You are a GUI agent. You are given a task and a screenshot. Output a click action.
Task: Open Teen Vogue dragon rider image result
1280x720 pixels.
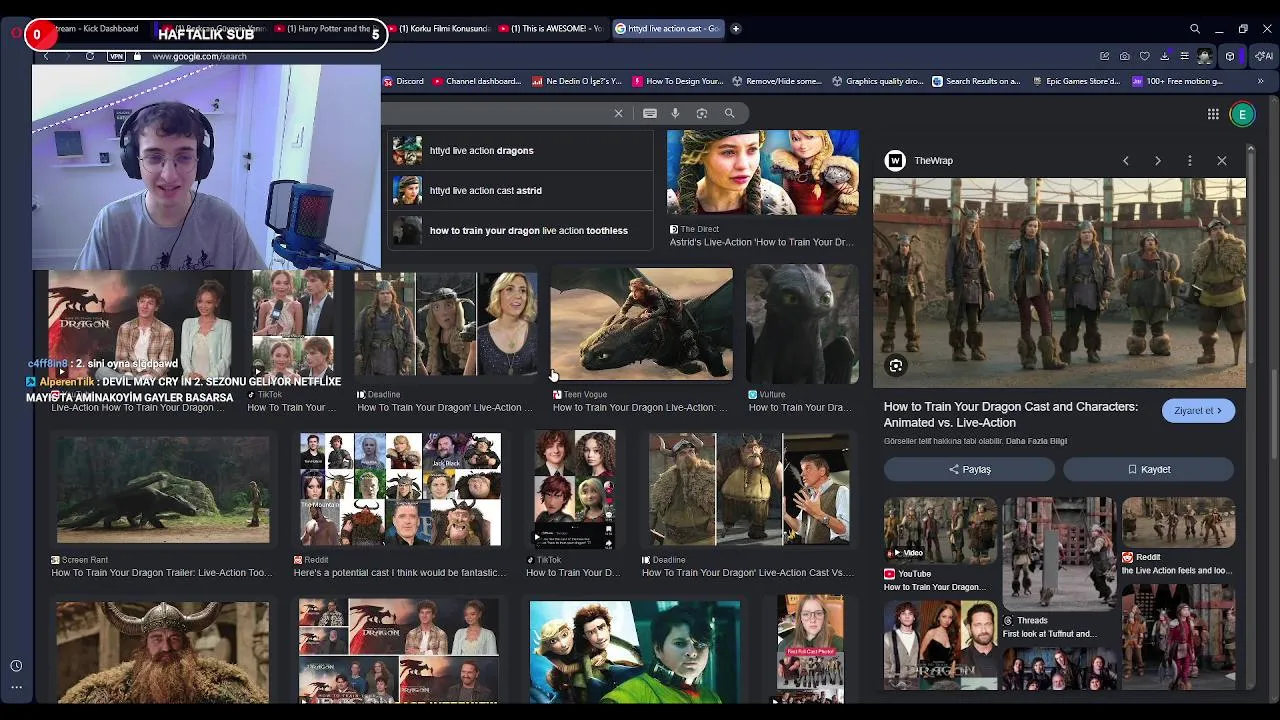(641, 326)
